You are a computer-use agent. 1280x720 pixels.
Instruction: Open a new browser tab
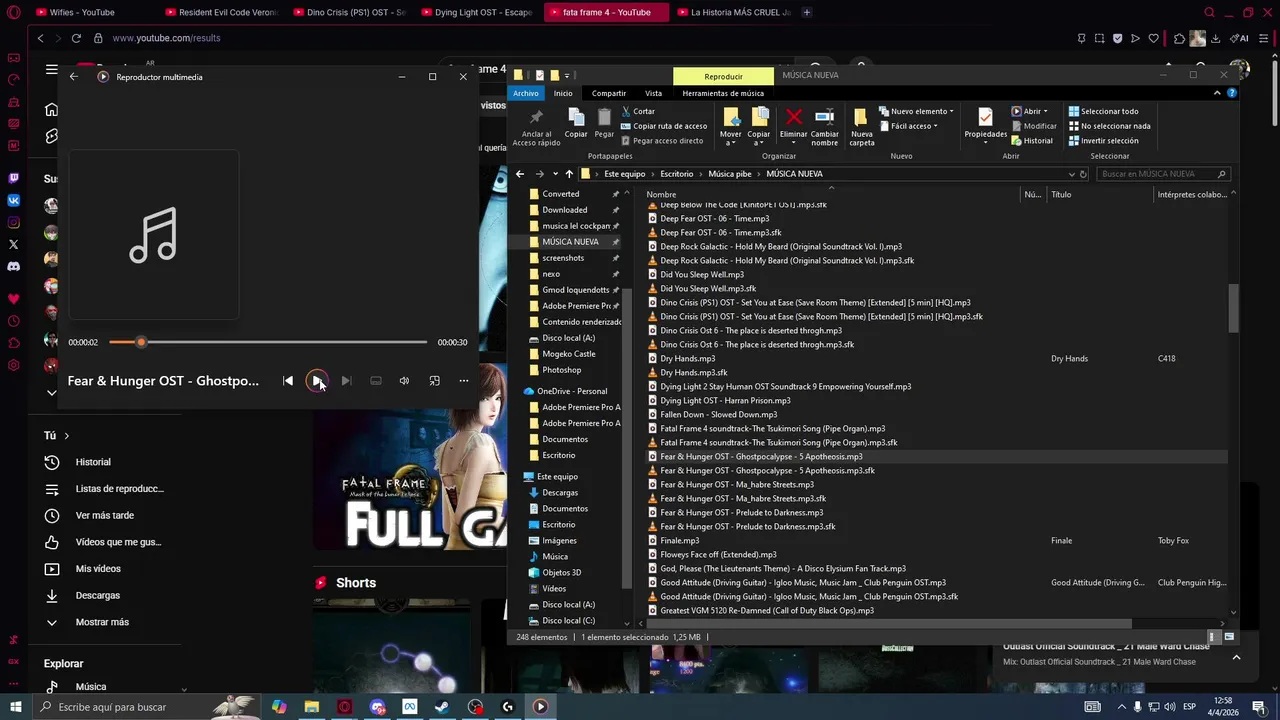(807, 12)
